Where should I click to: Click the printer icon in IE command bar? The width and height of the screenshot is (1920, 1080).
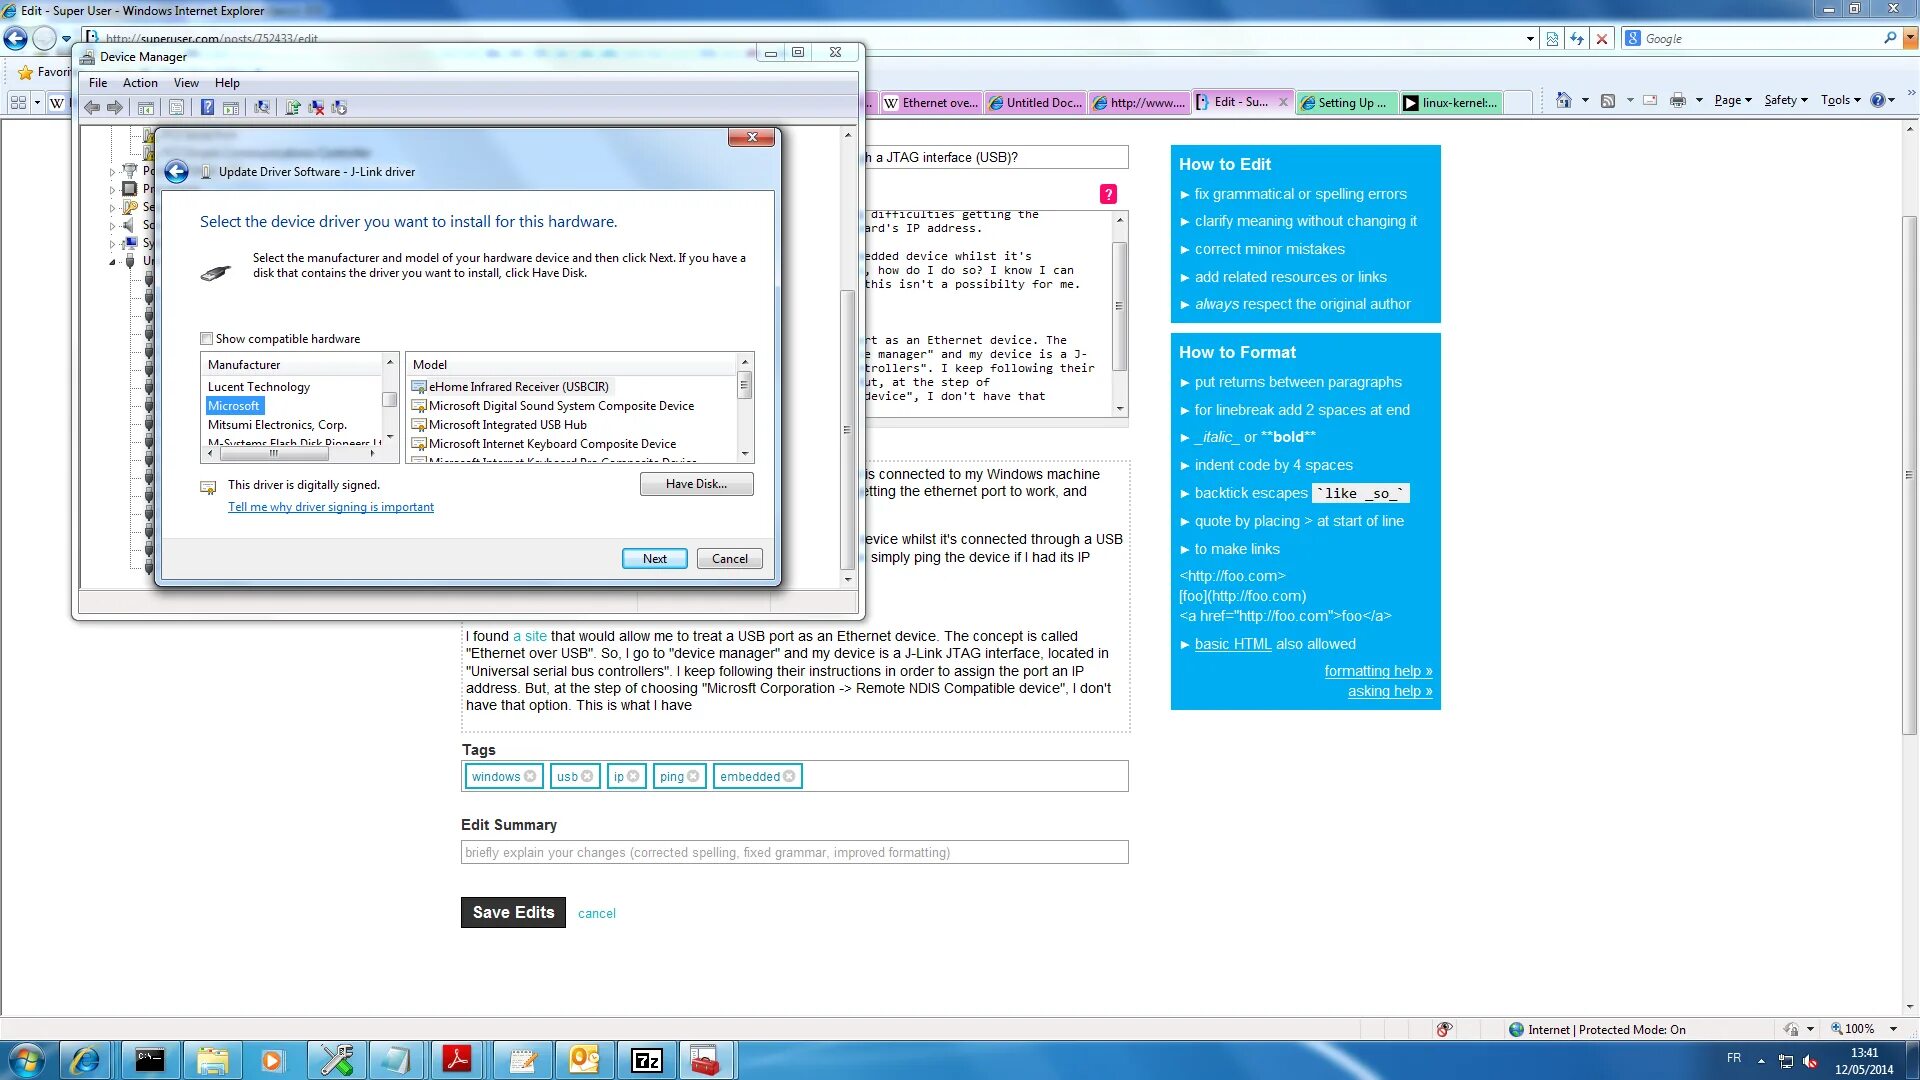click(1678, 100)
